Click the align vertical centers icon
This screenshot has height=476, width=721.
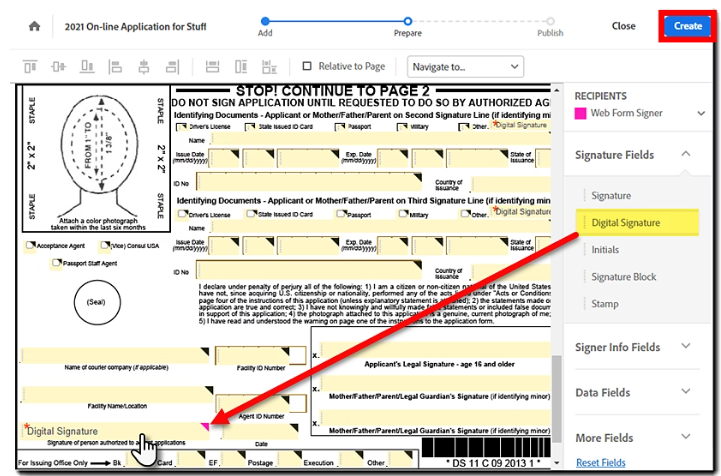tap(56, 67)
